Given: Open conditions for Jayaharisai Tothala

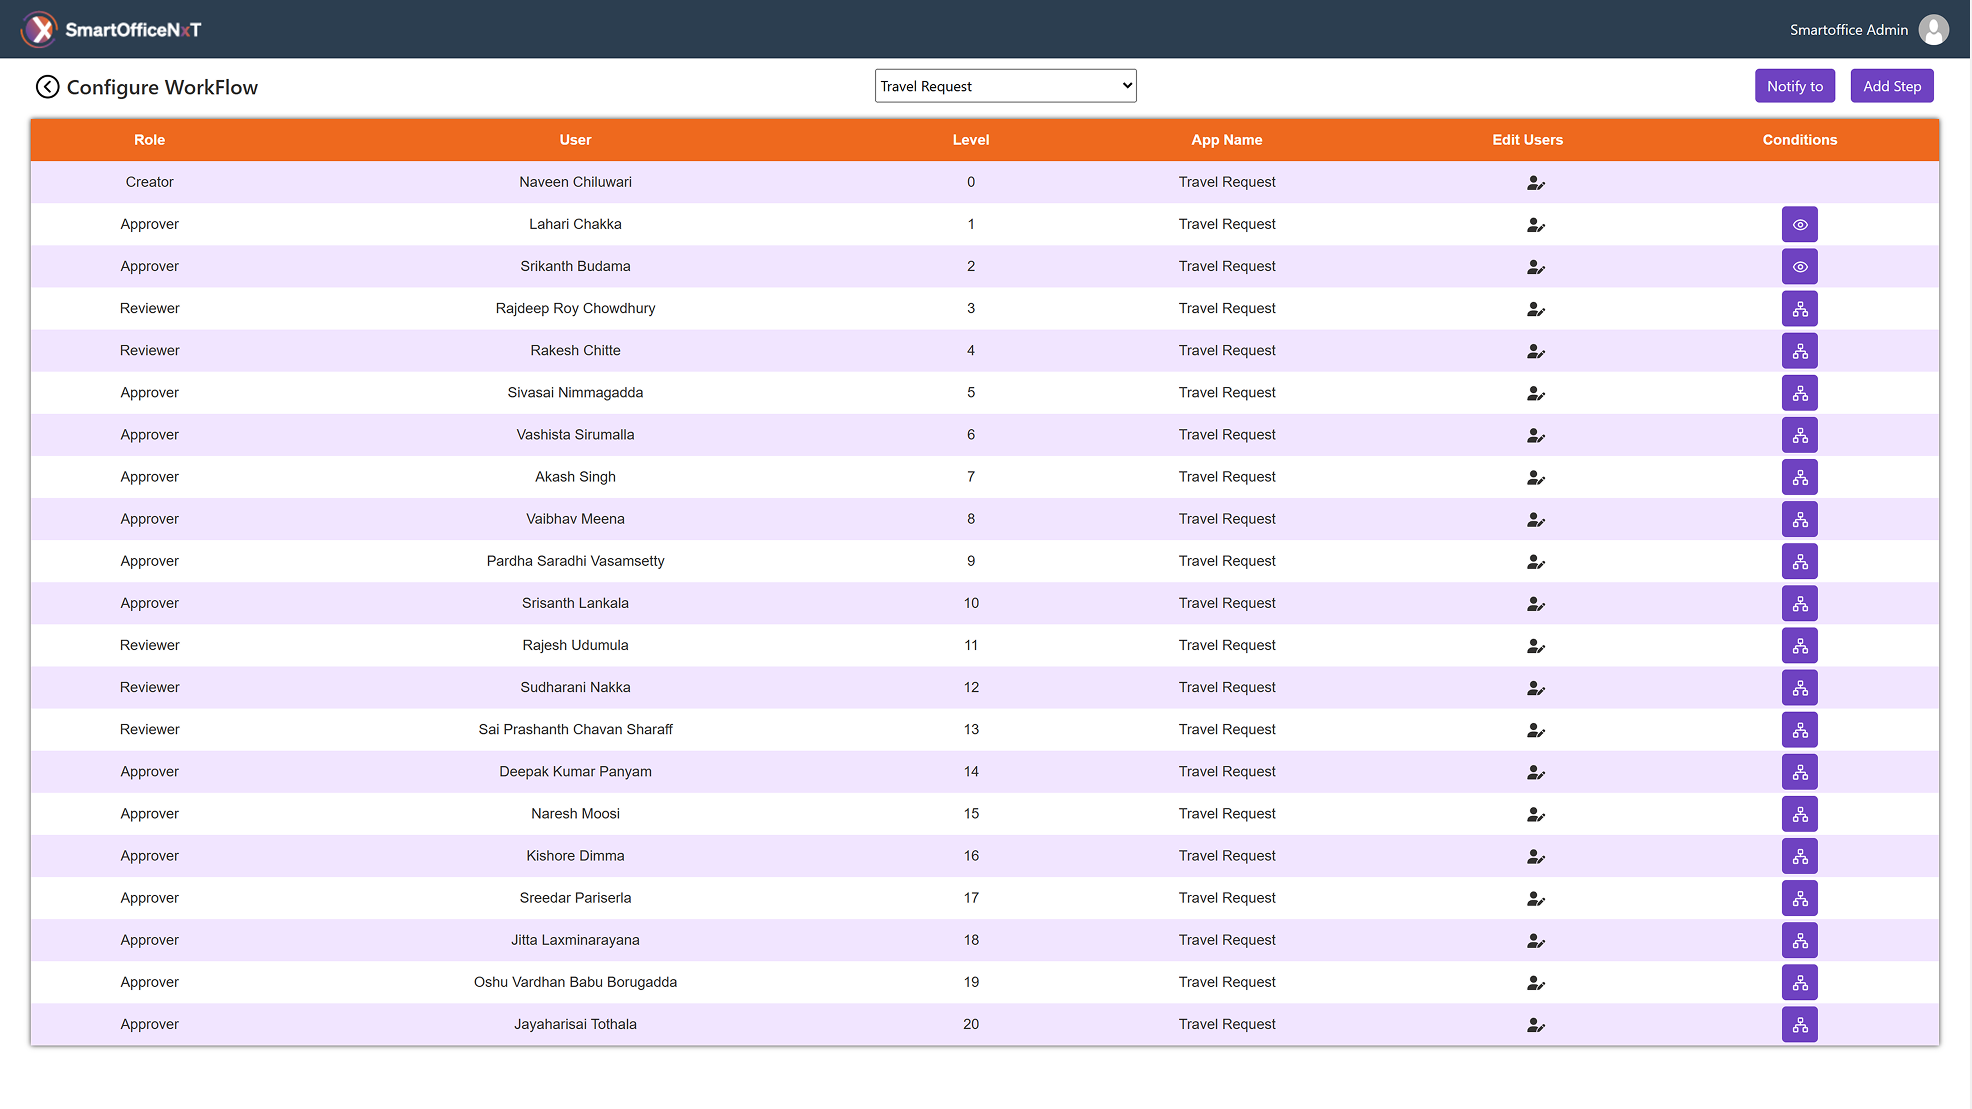Looking at the screenshot, I should click(1799, 1024).
